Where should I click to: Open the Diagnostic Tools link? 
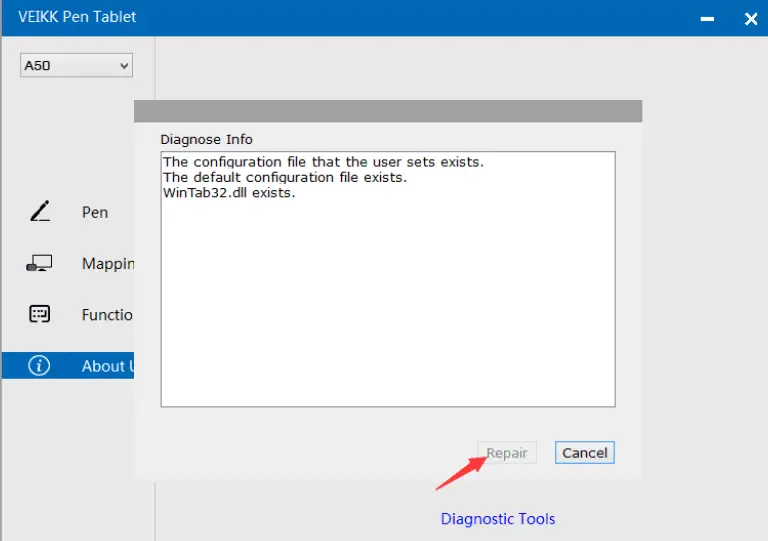coord(498,518)
